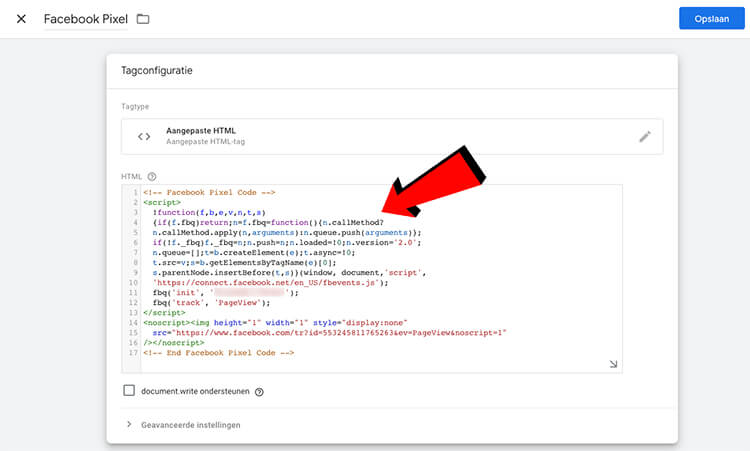Click the code brackets icon for Aangepaste HTML
Image resolution: width=750 pixels, height=451 pixels.
[144, 136]
